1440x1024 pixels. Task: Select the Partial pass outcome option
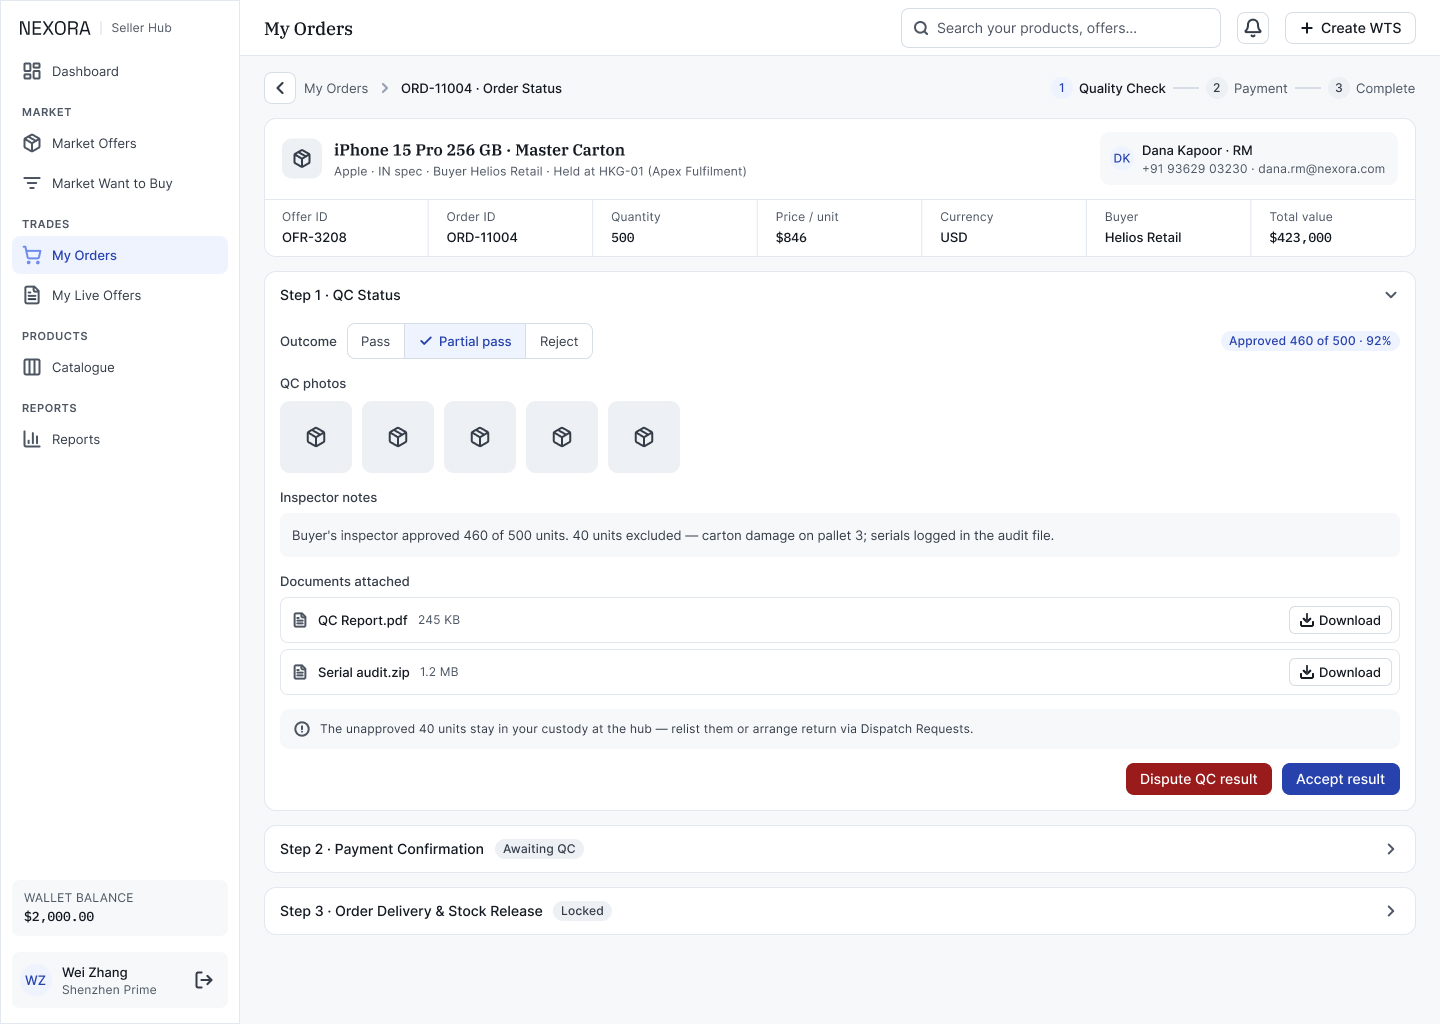coord(465,341)
